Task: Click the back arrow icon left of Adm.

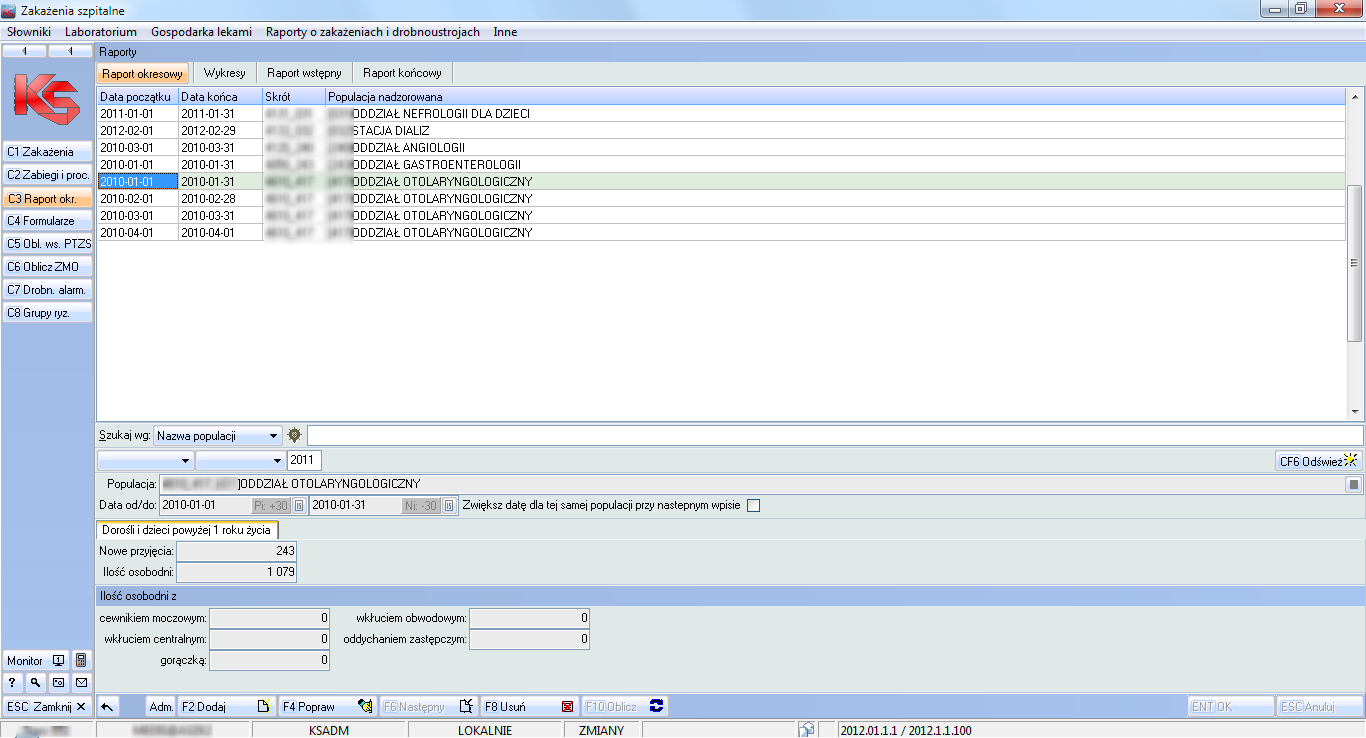Action: pyautogui.click(x=108, y=707)
